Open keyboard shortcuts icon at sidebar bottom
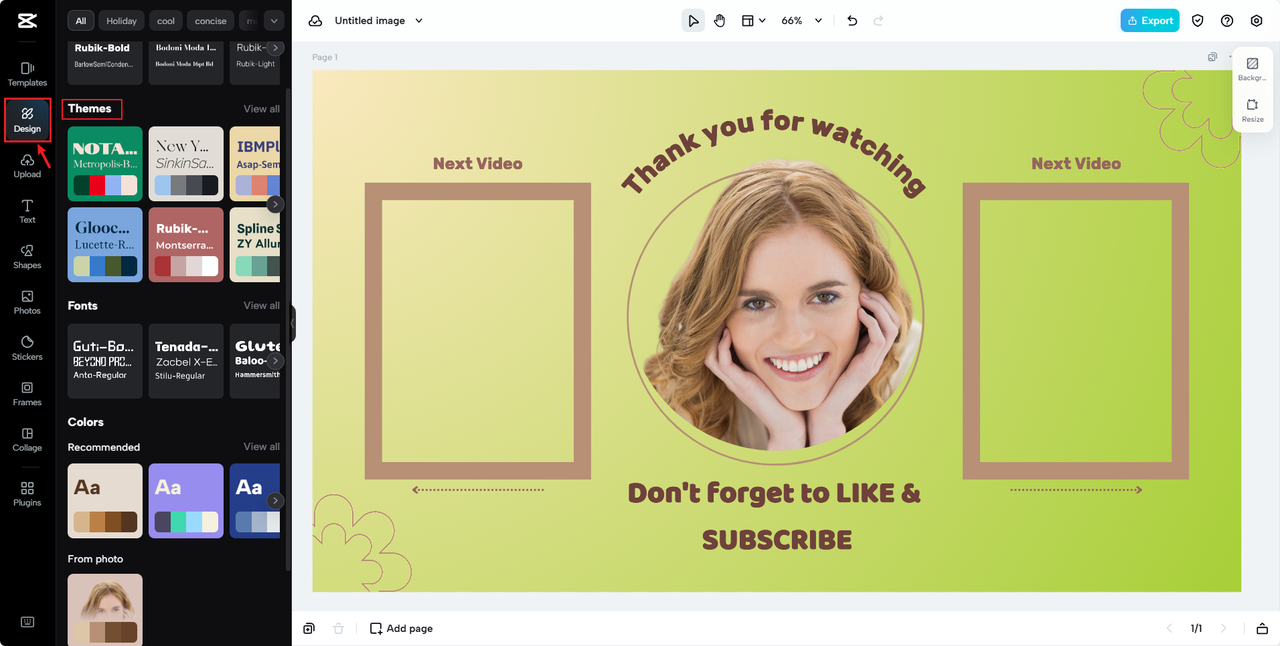1280x646 pixels. click(27, 622)
